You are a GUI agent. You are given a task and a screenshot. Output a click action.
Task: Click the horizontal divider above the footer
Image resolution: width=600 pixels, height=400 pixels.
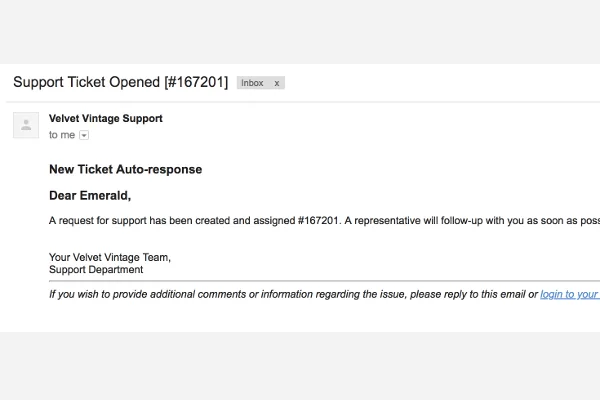tap(324, 281)
